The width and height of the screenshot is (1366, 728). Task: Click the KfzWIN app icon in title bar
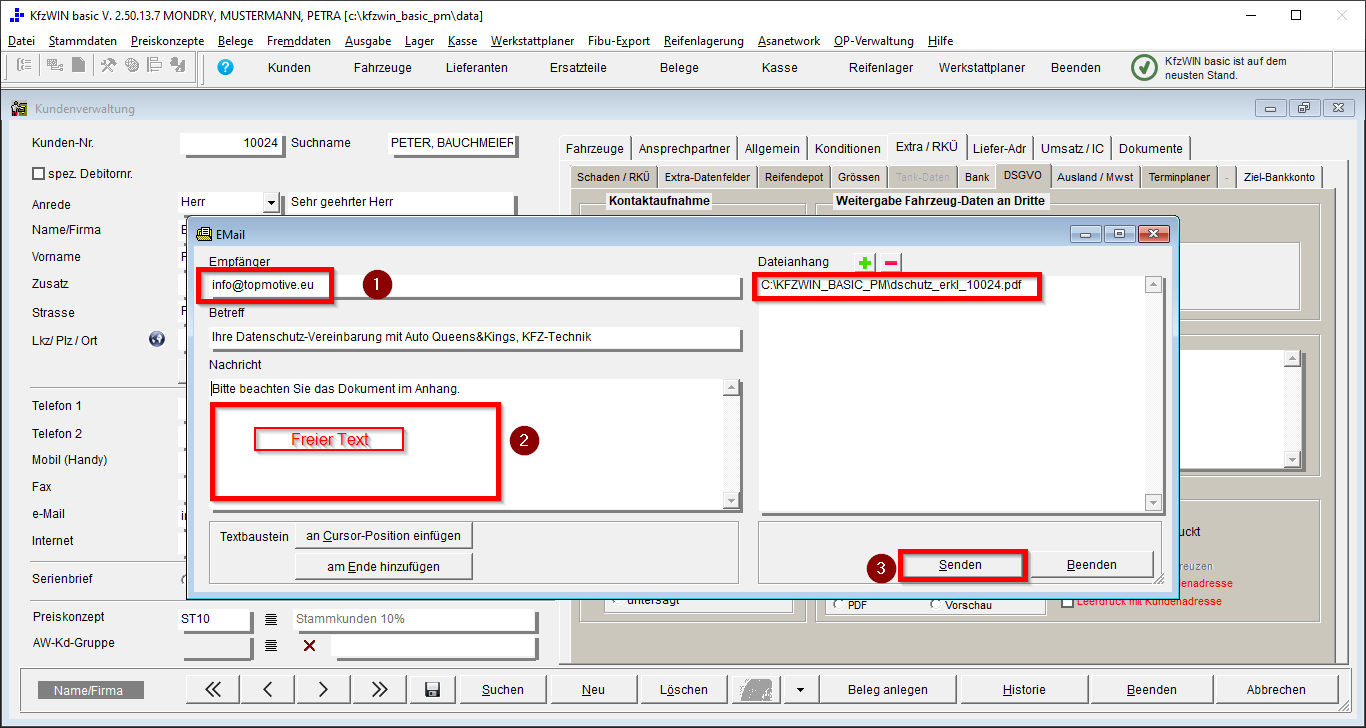click(15, 16)
